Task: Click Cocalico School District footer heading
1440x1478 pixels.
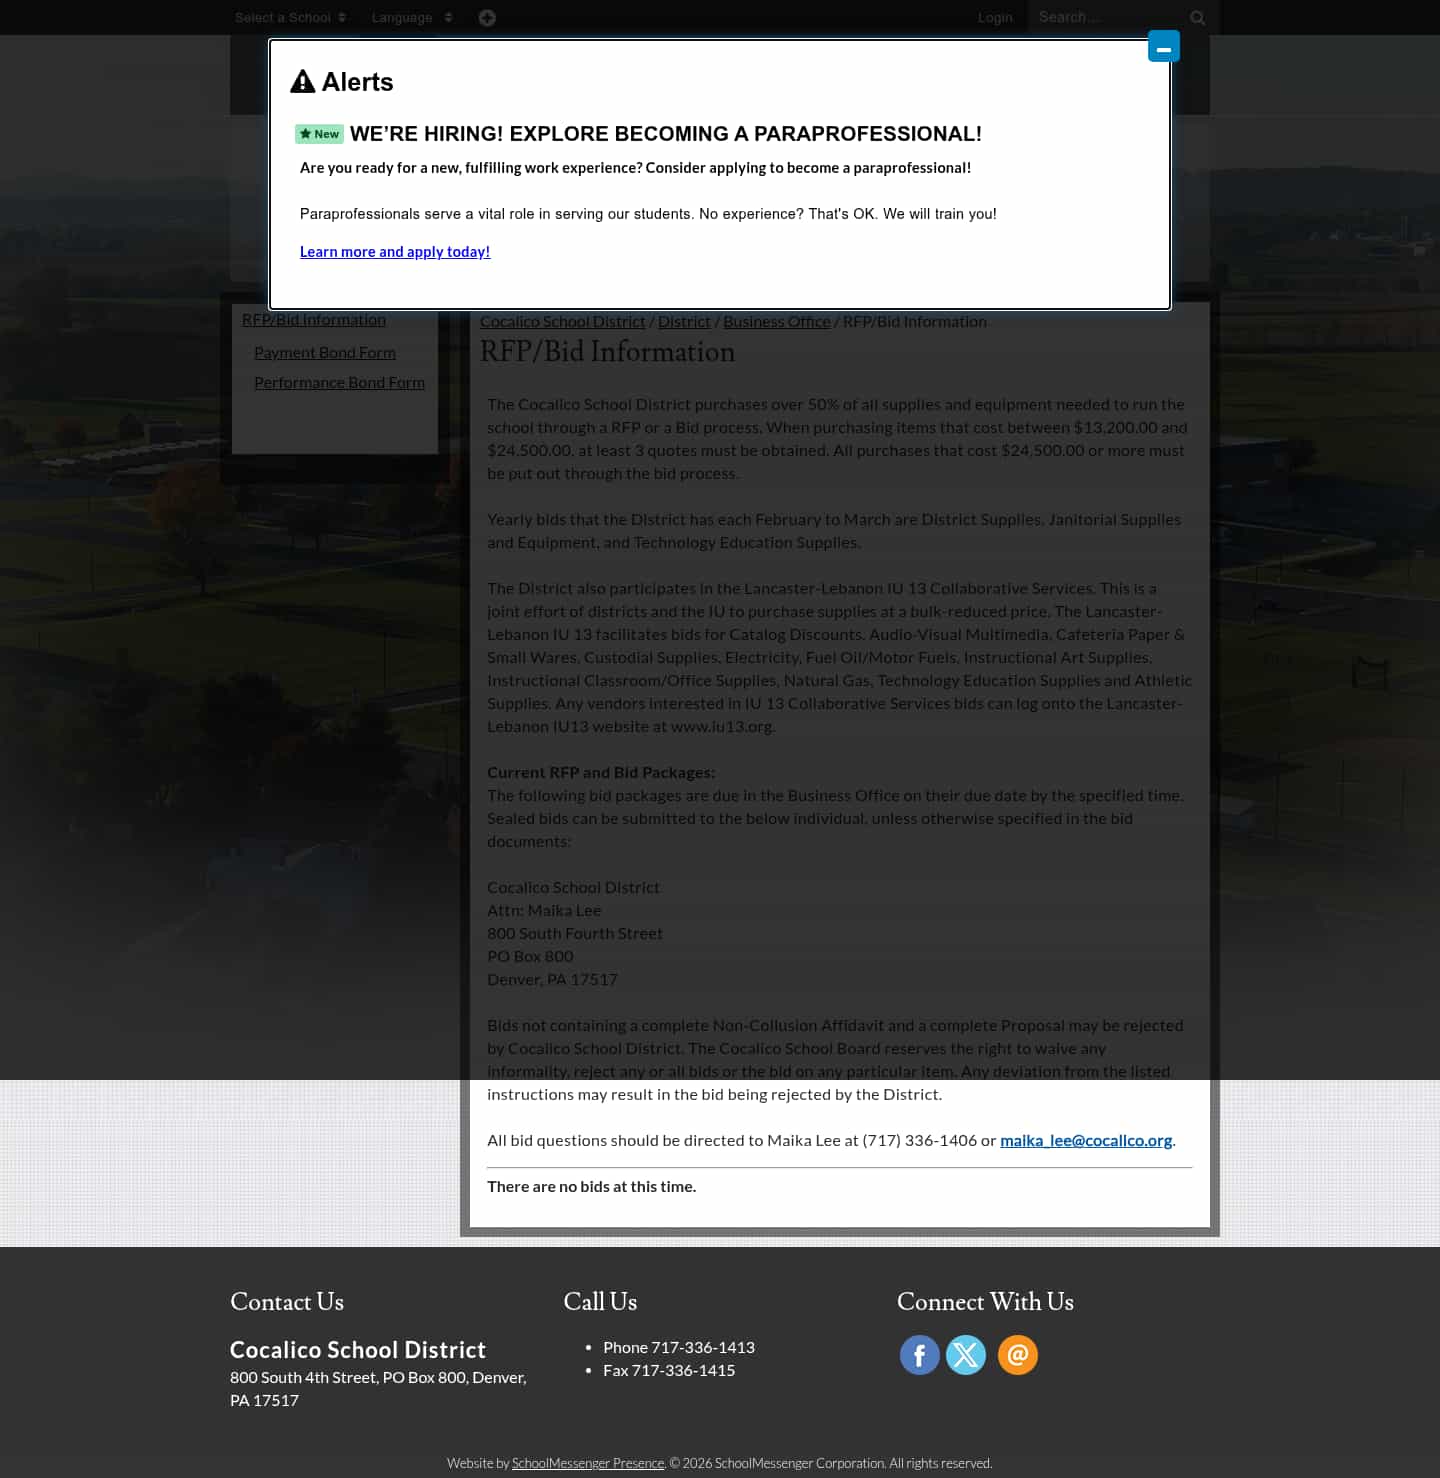Action: tap(358, 1350)
